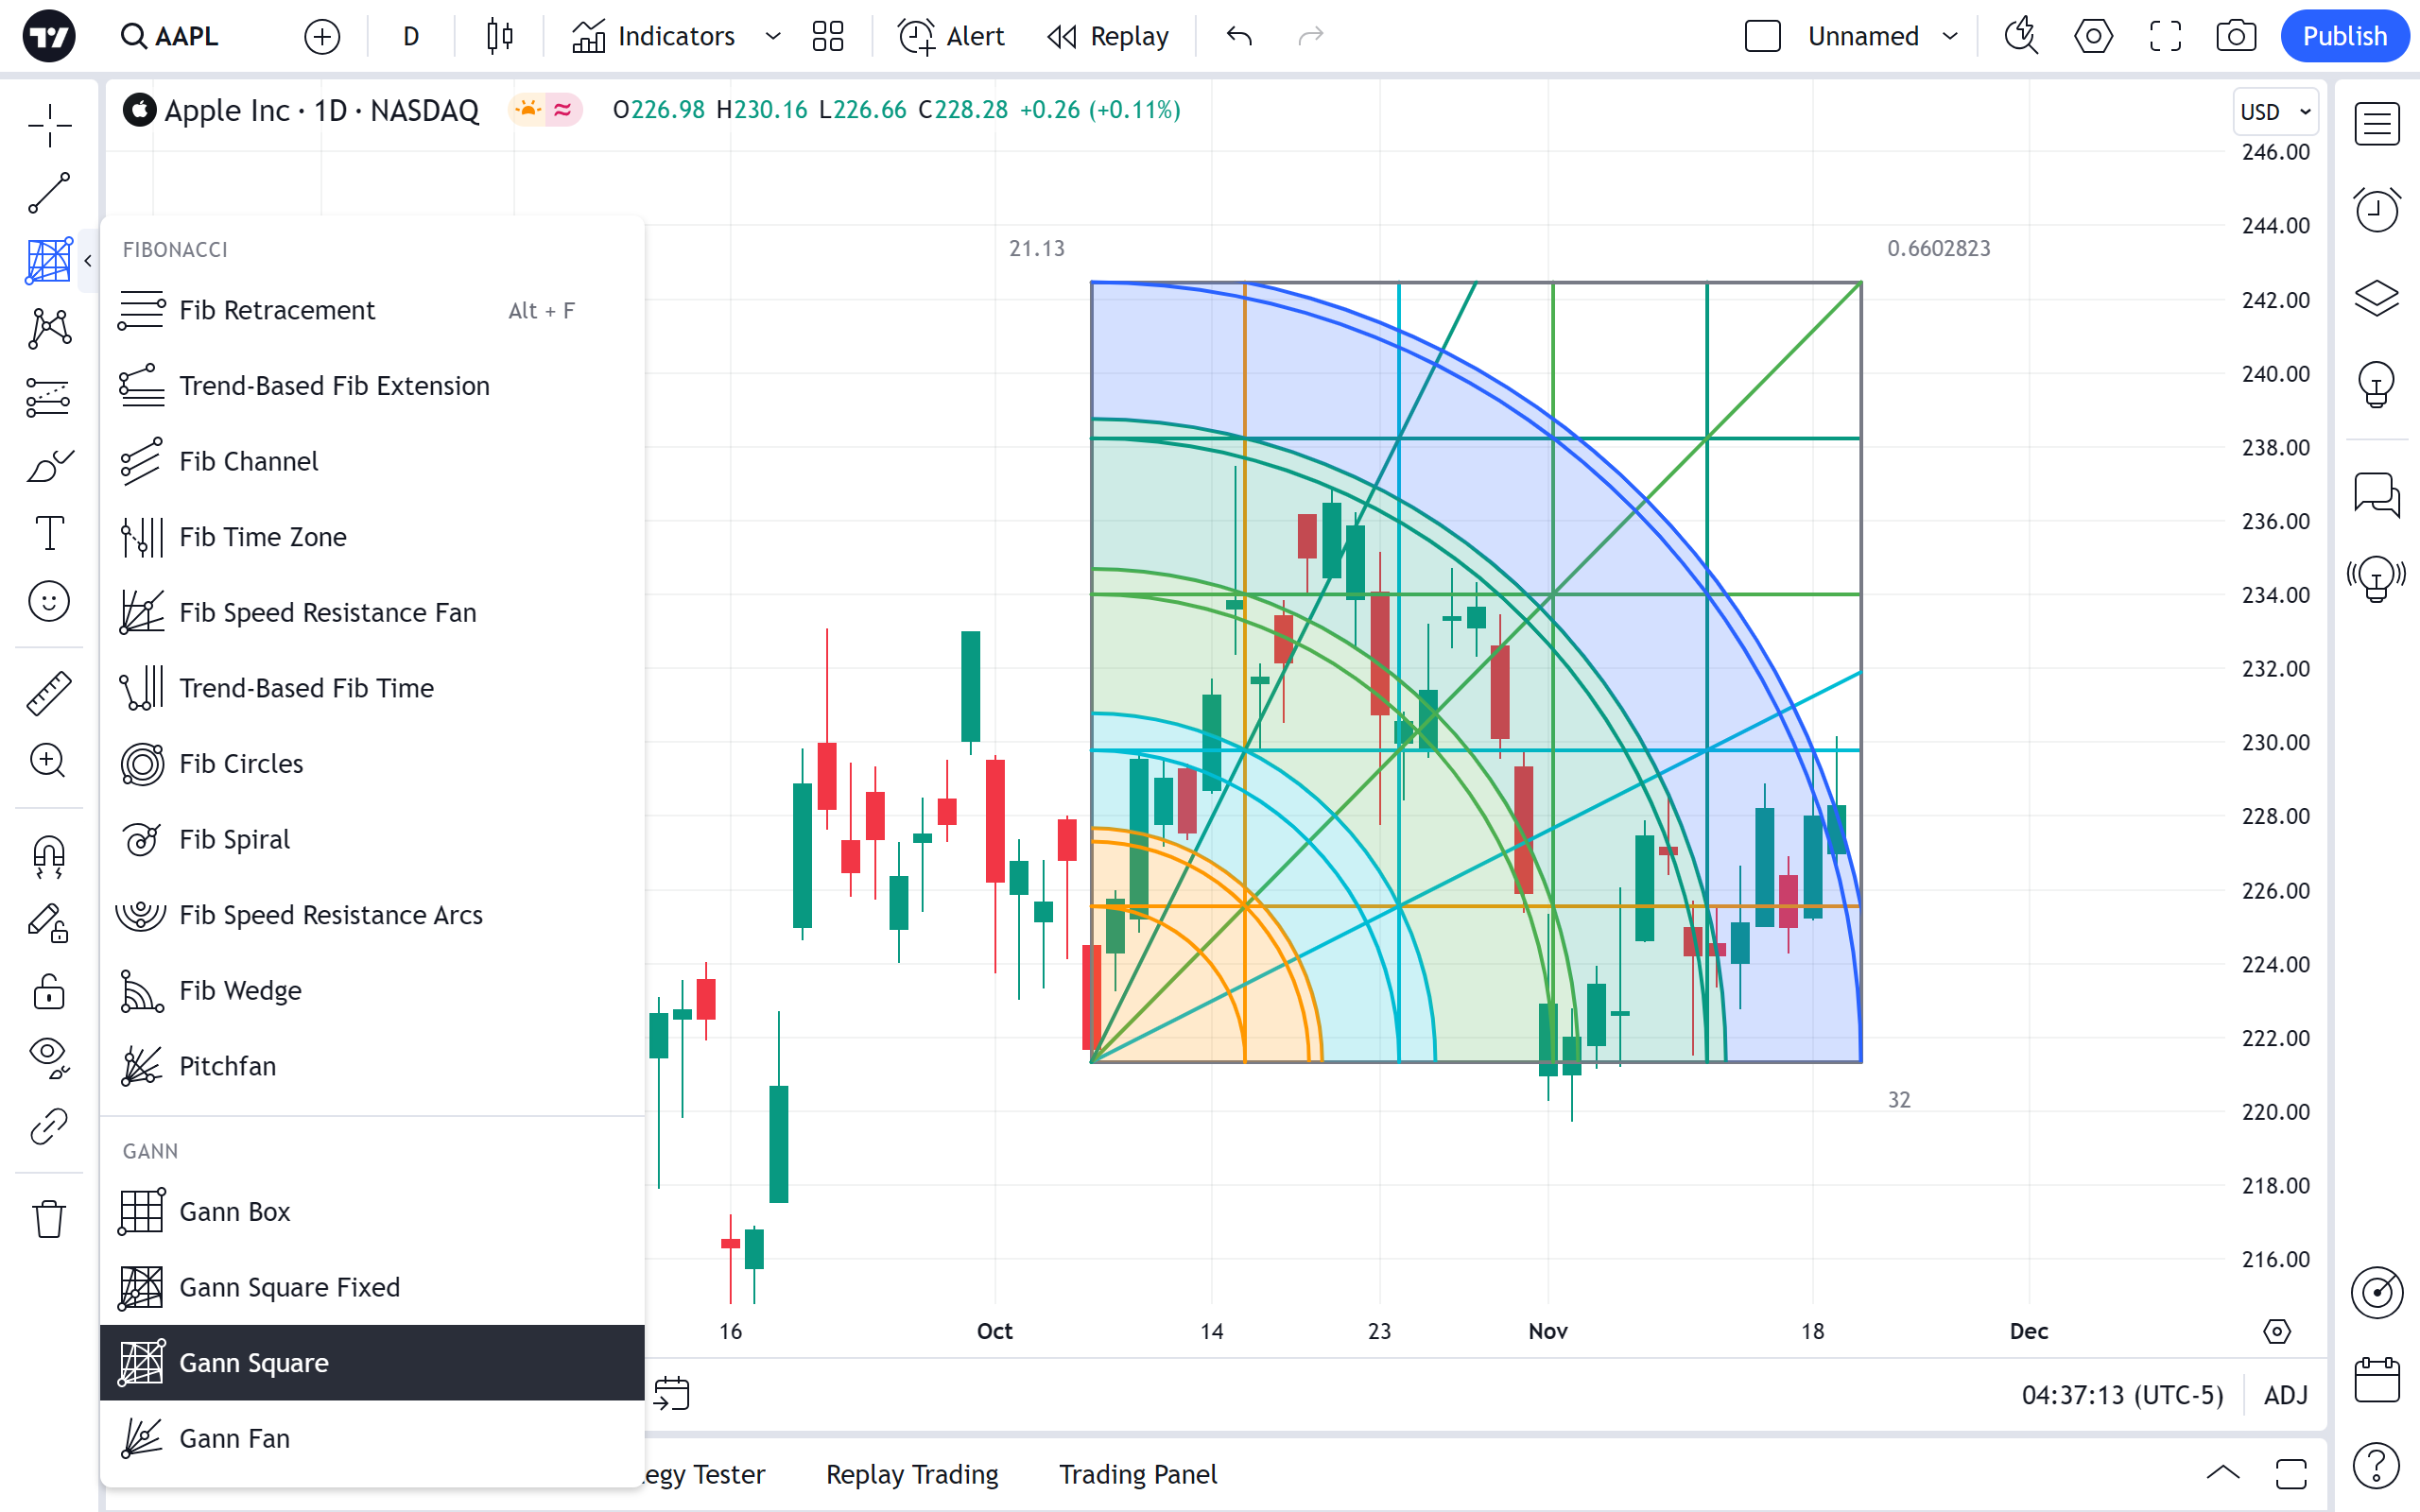Select the ruler measure tool
Viewport: 2420px width, 1512px height.
point(49,692)
